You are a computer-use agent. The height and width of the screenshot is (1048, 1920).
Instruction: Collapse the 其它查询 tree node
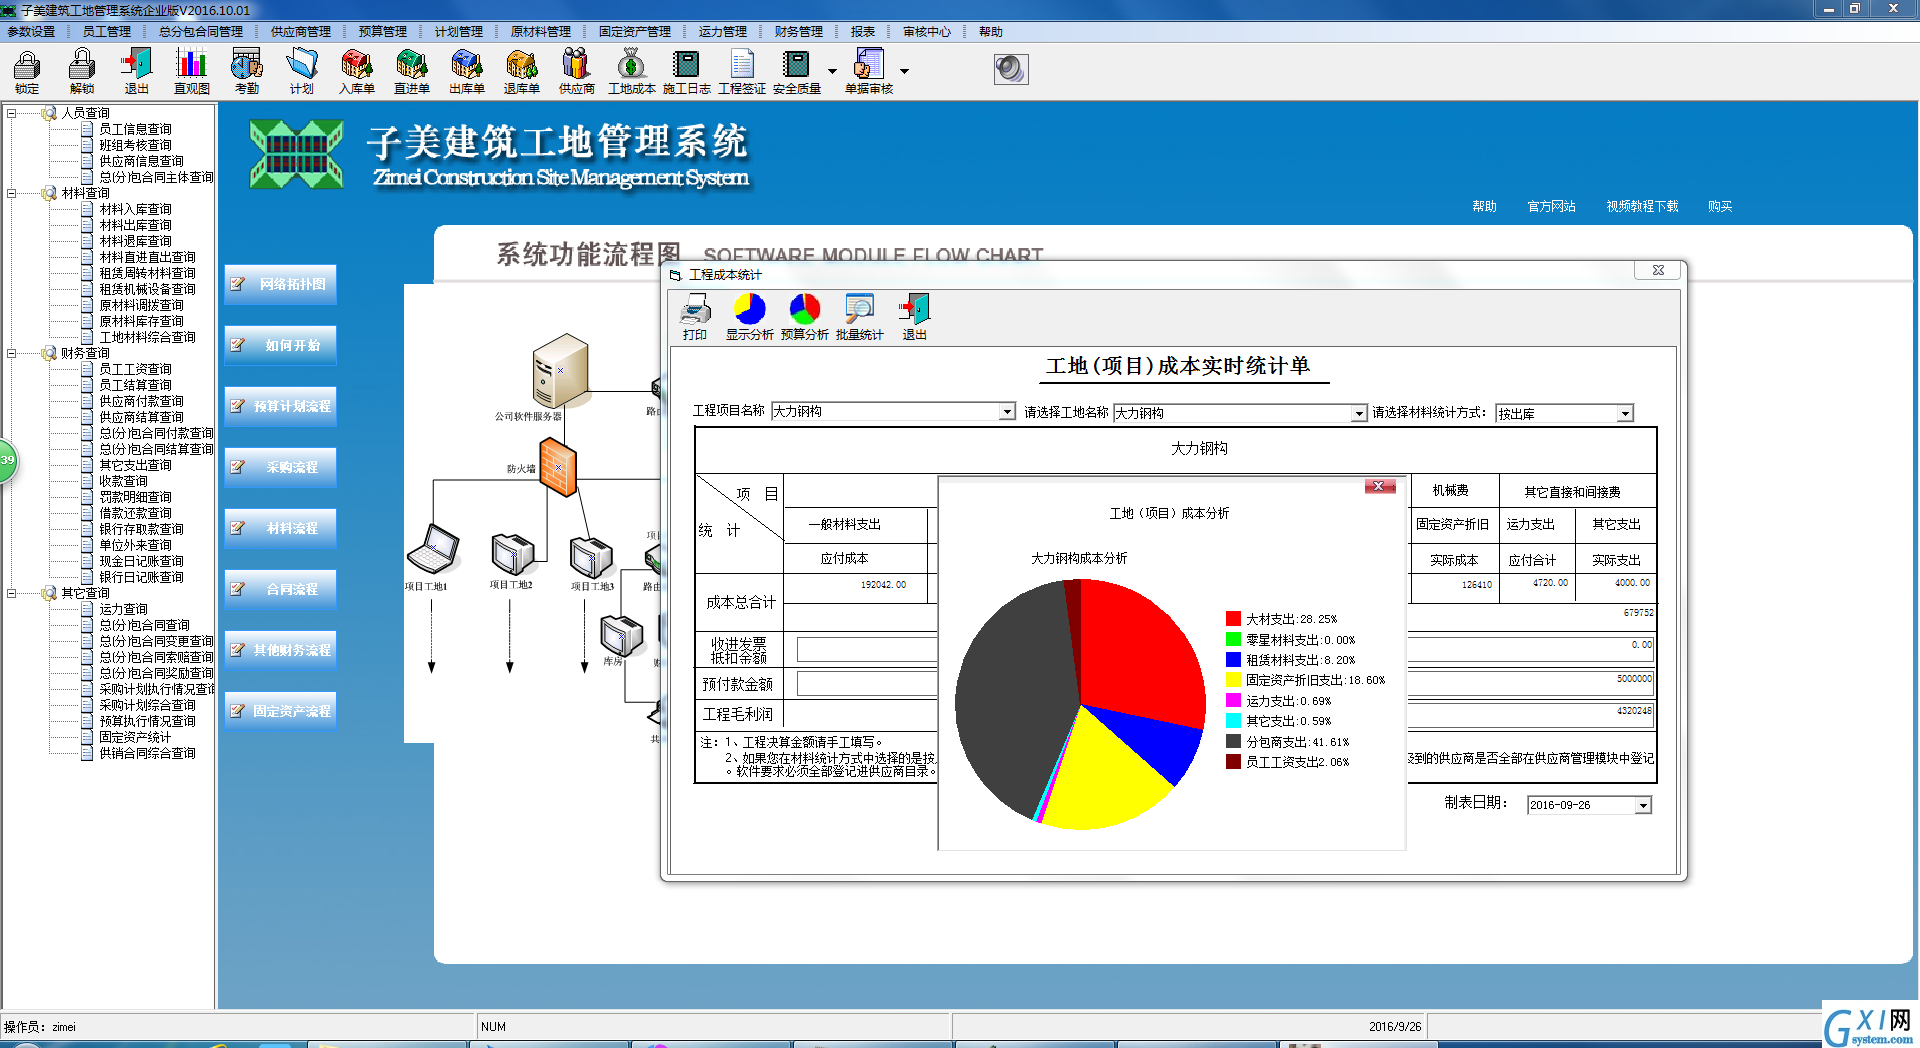click(x=12, y=593)
